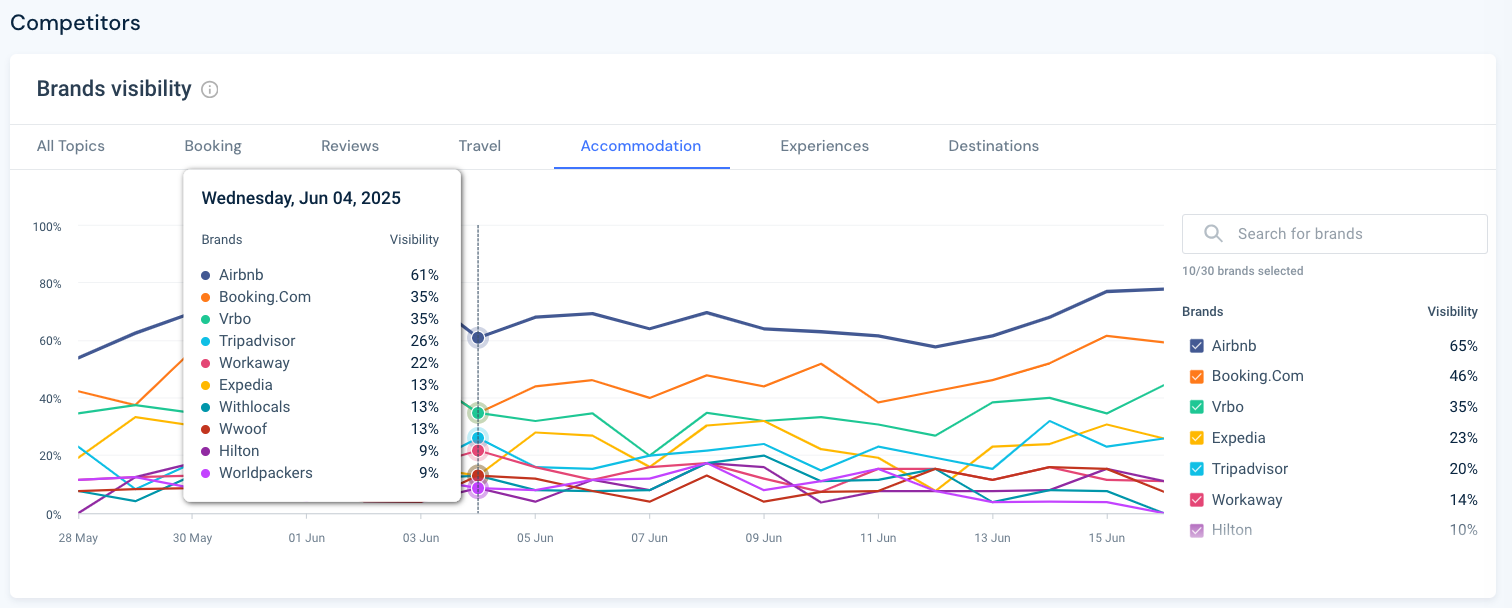Click the 11 Jun x-axis label
1512x608 pixels.
(x=878, y=538)
